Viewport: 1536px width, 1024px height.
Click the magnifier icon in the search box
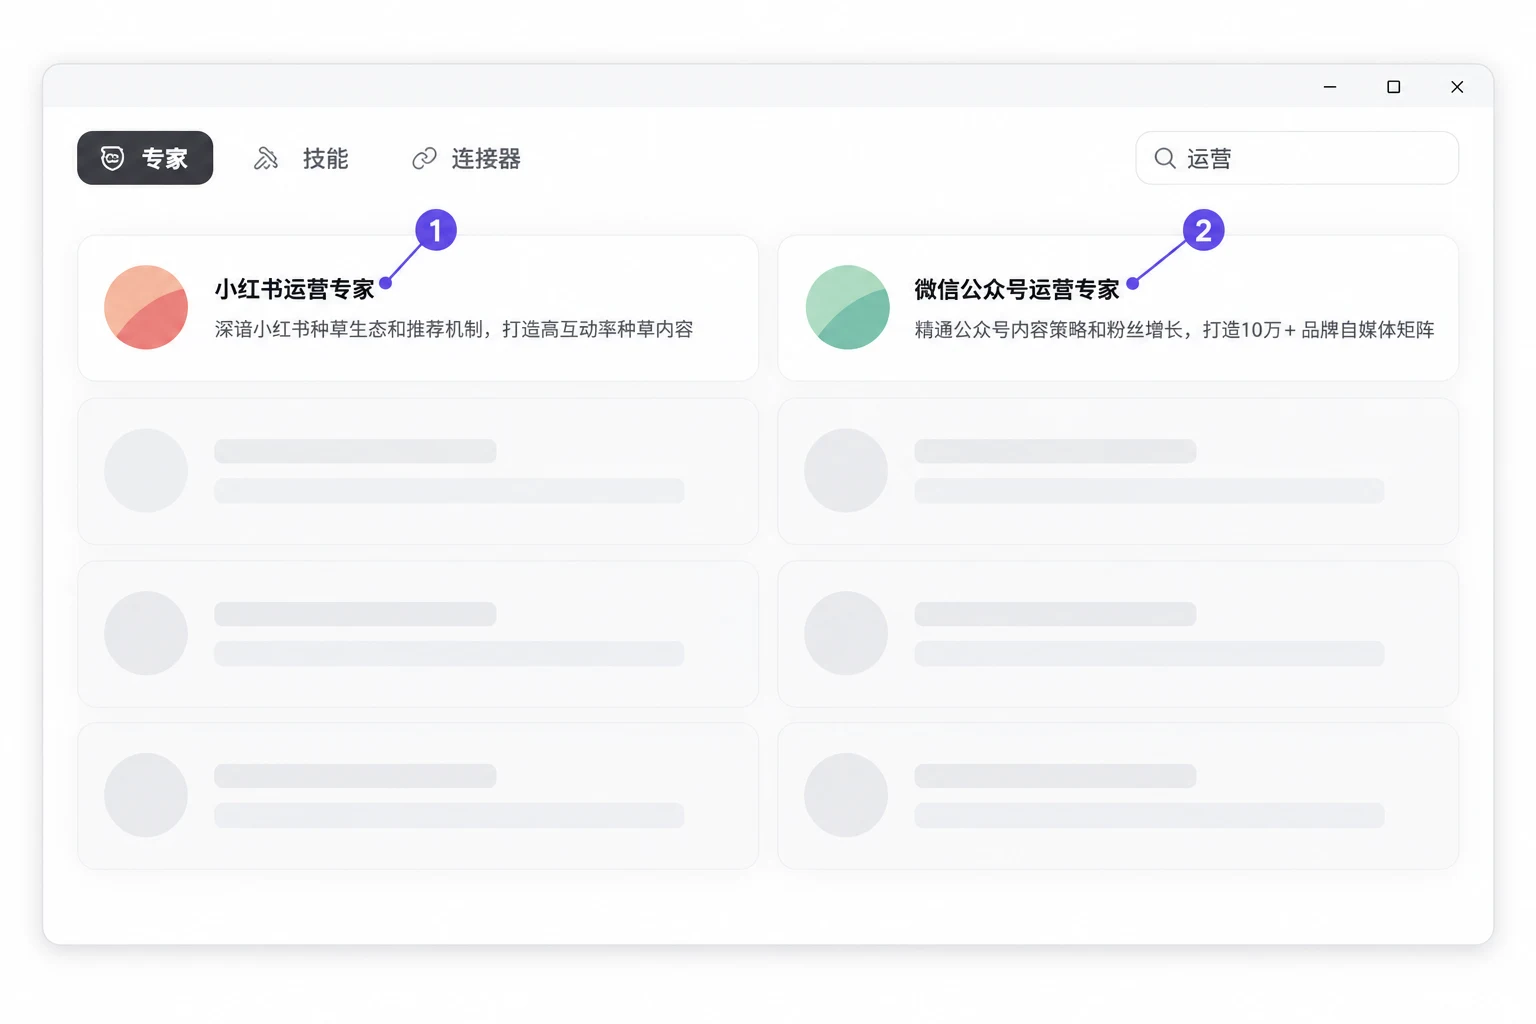(1165, 158)
